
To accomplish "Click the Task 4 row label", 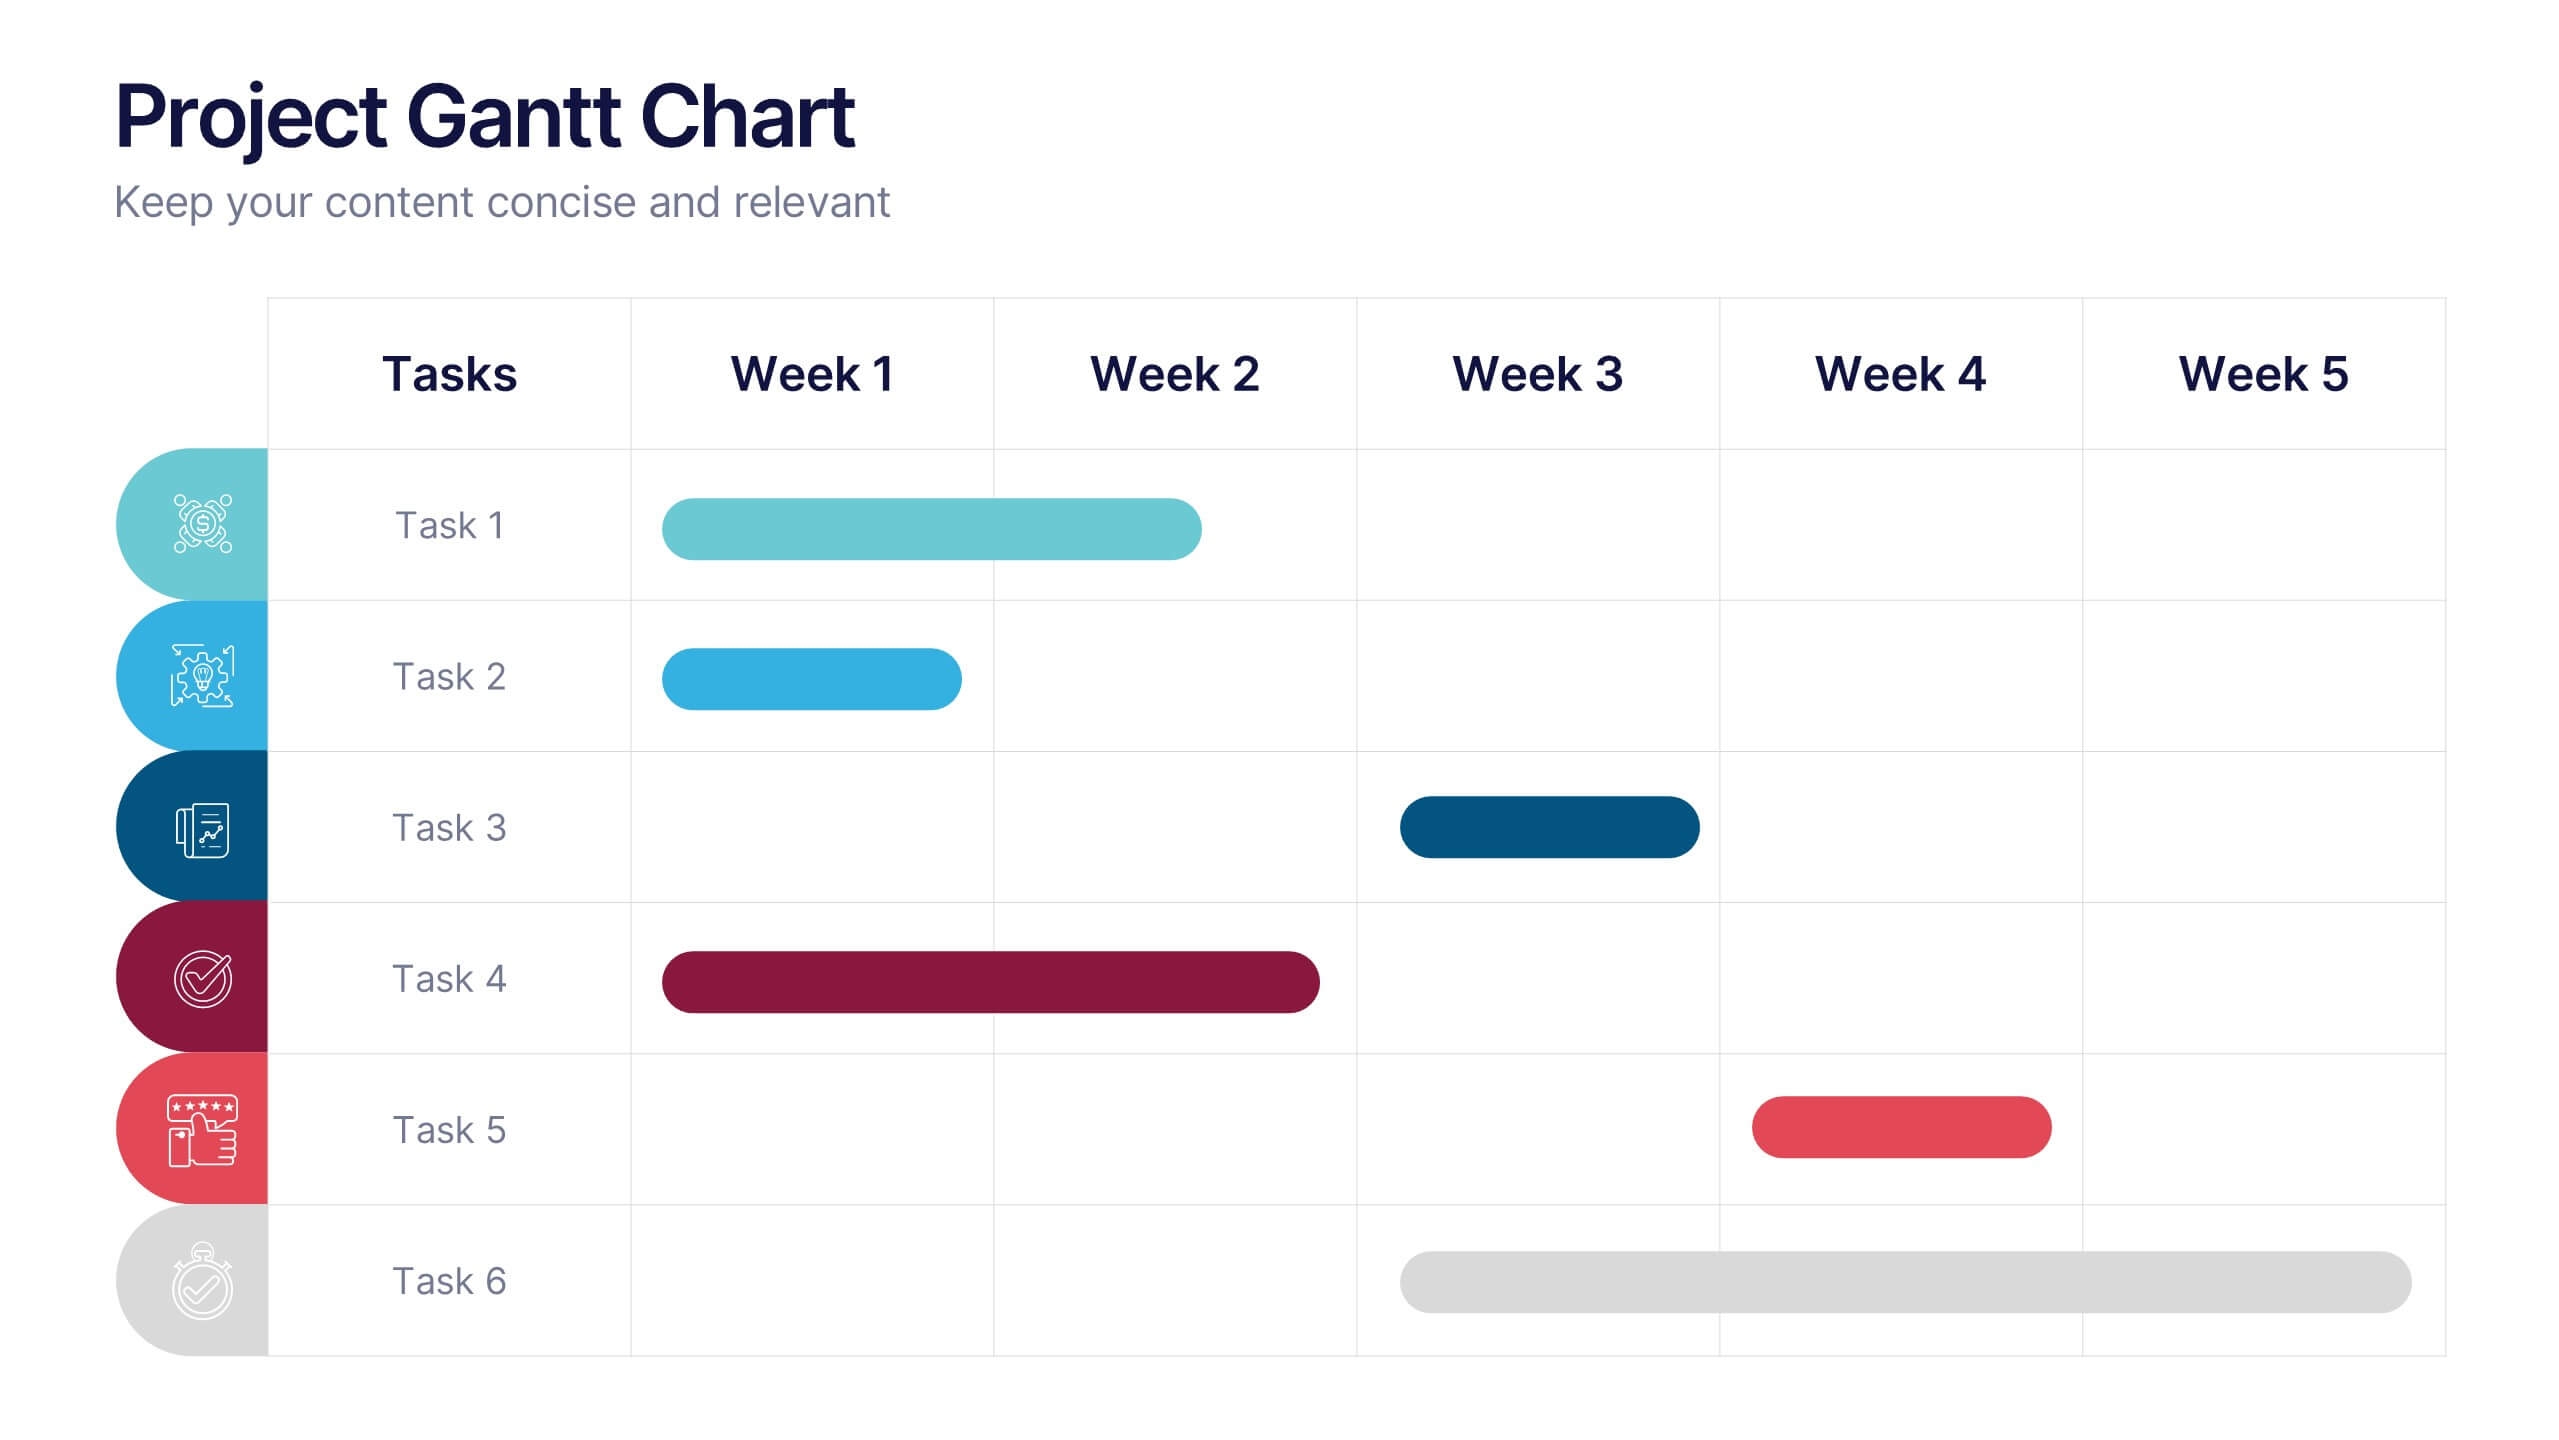I will tap(449, 979).
